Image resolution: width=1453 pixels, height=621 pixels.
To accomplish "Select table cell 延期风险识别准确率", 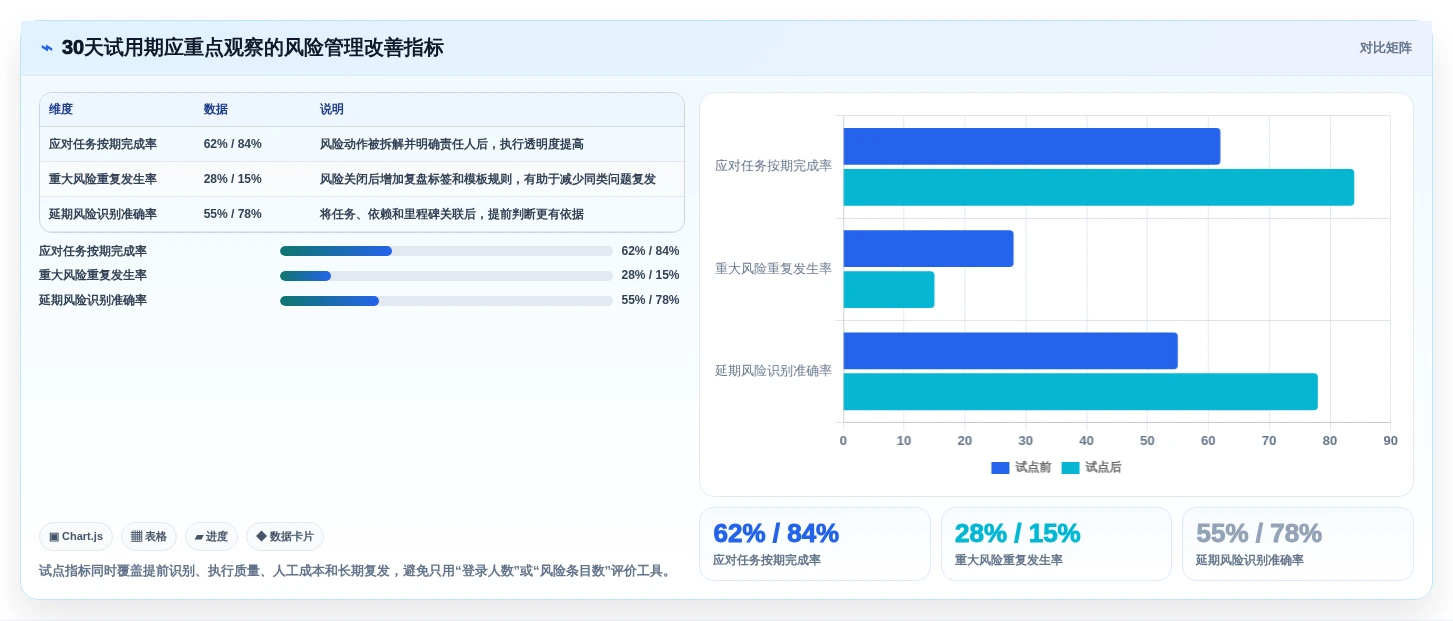I will [x=103, y=214].
